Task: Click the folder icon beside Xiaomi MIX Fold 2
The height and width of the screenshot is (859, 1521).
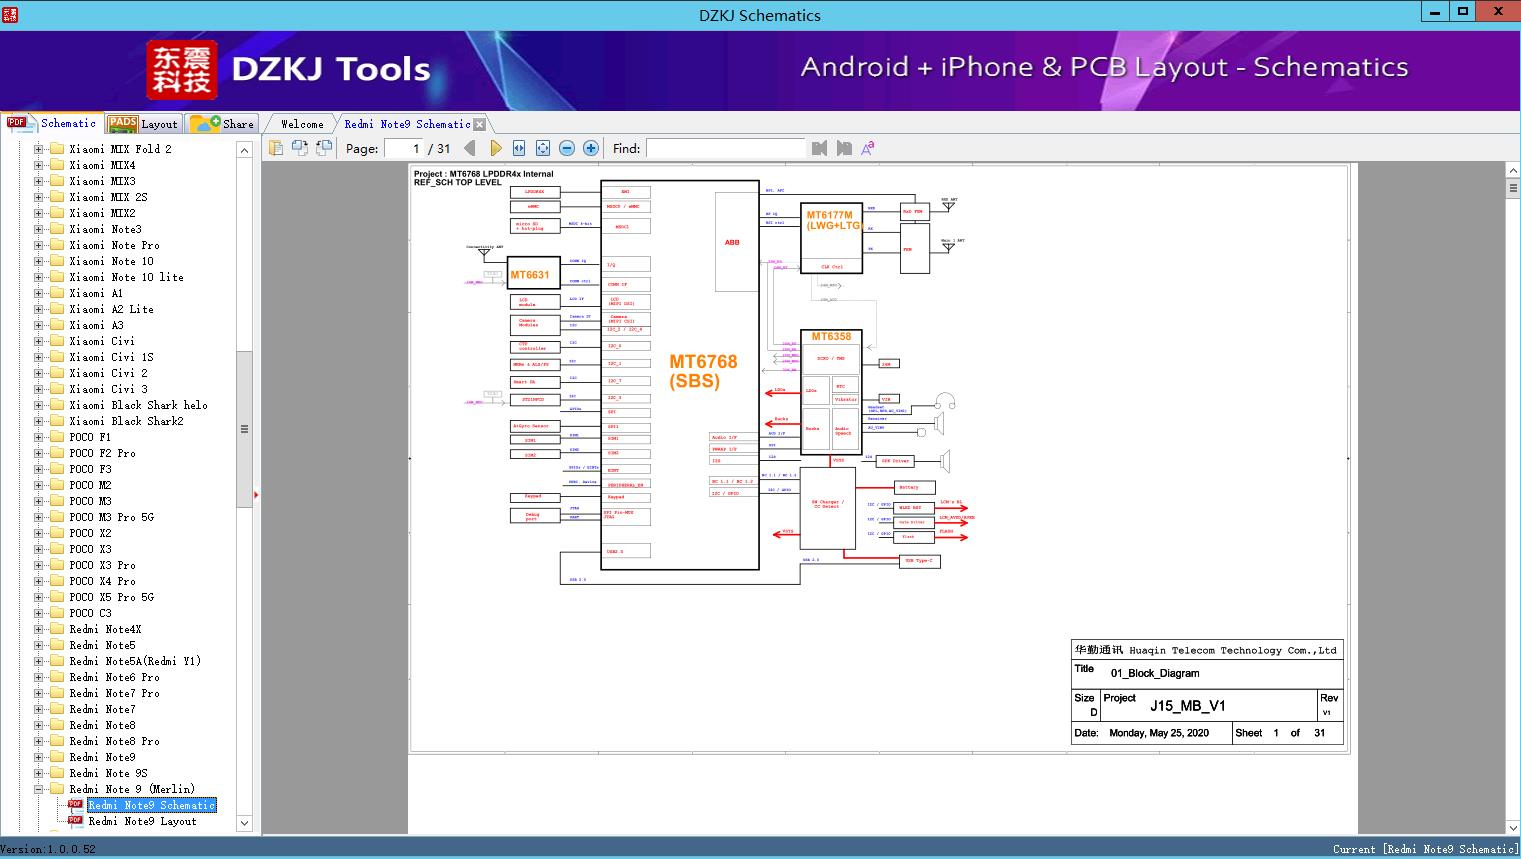Action: tap(57, 149)
